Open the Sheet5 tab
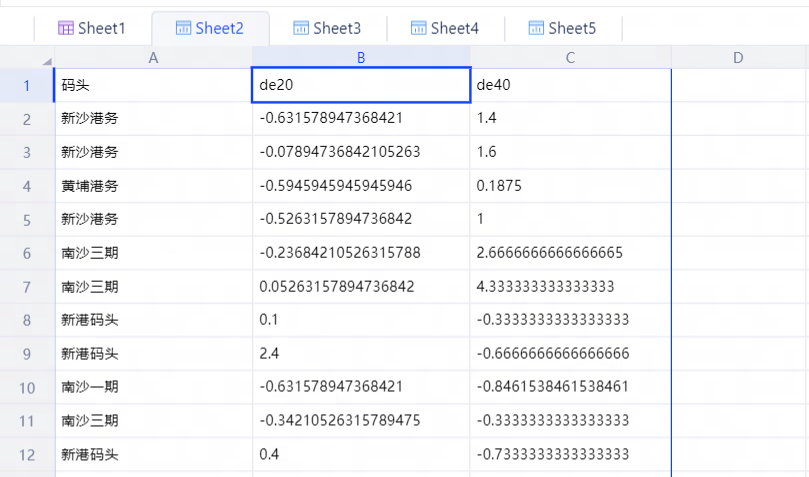The width and height of the screenshot is (809, 477). tap(562, 28)
